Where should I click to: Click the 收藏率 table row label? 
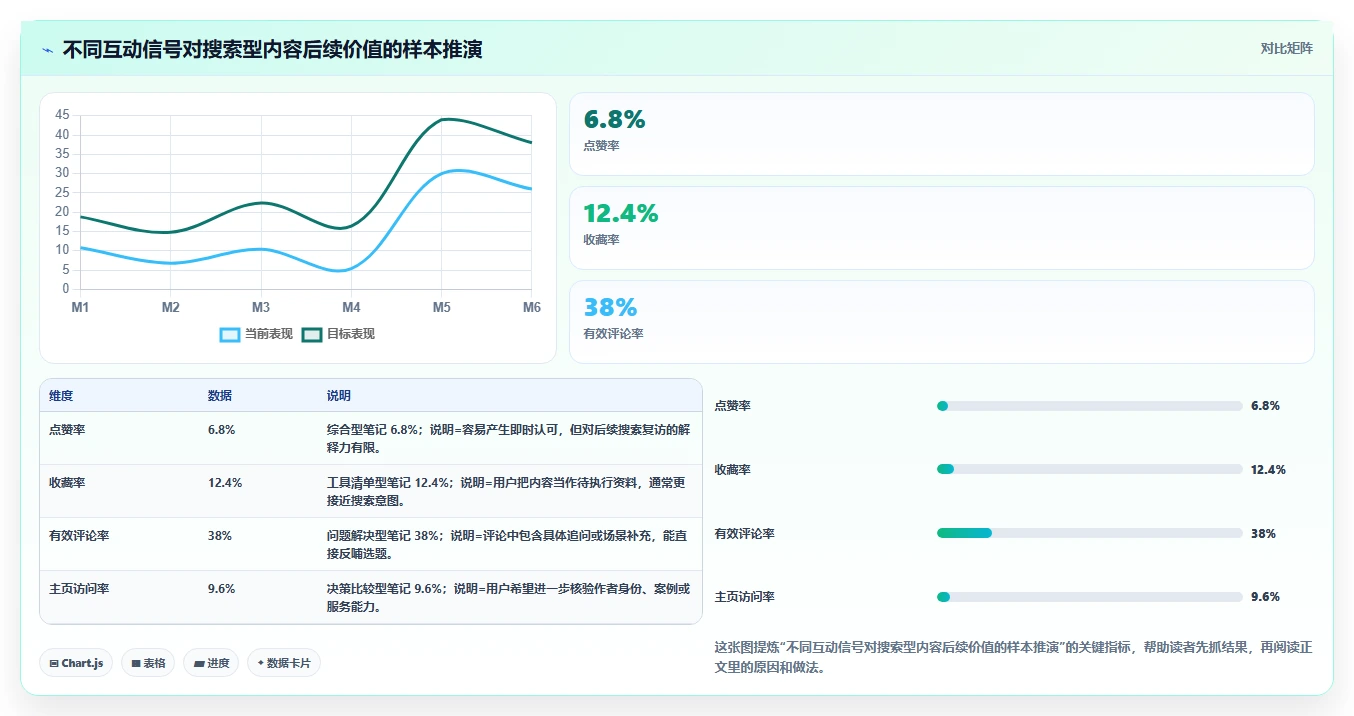click(67, 483)
